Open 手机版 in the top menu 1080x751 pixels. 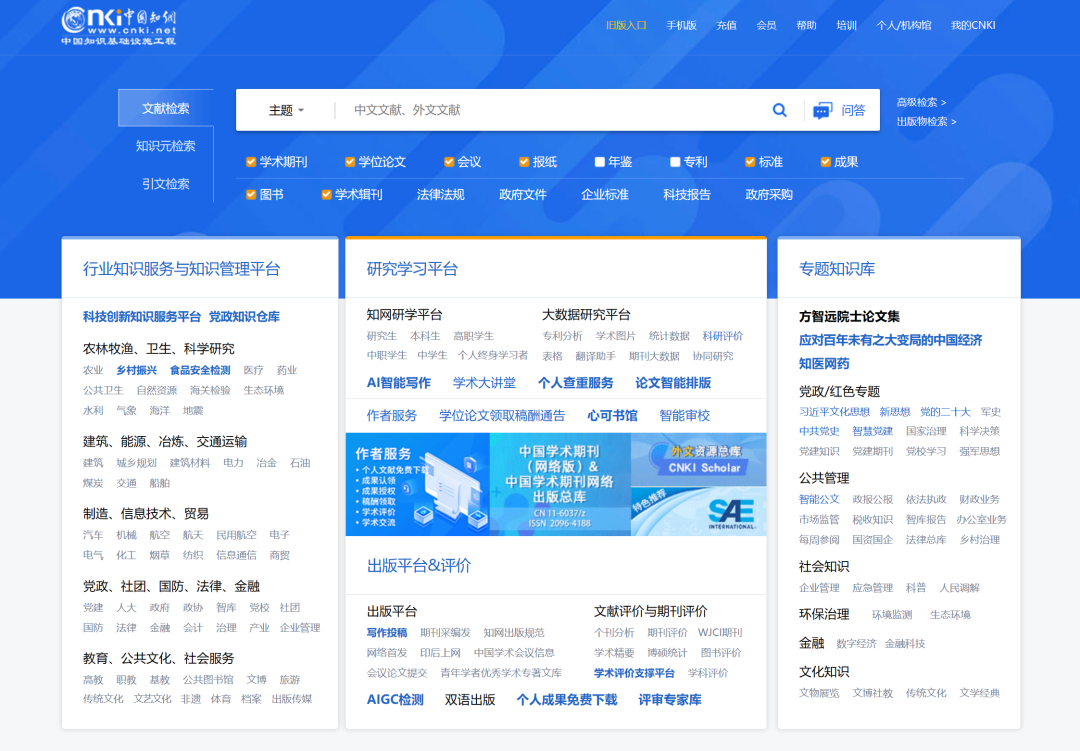[680, 24]
